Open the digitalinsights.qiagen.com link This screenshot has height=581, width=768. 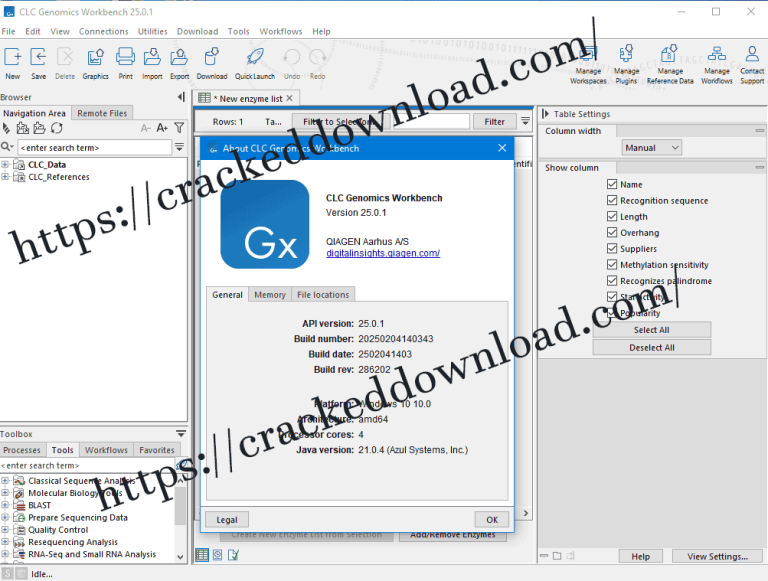pyautogui.click(x=383, y=253)
